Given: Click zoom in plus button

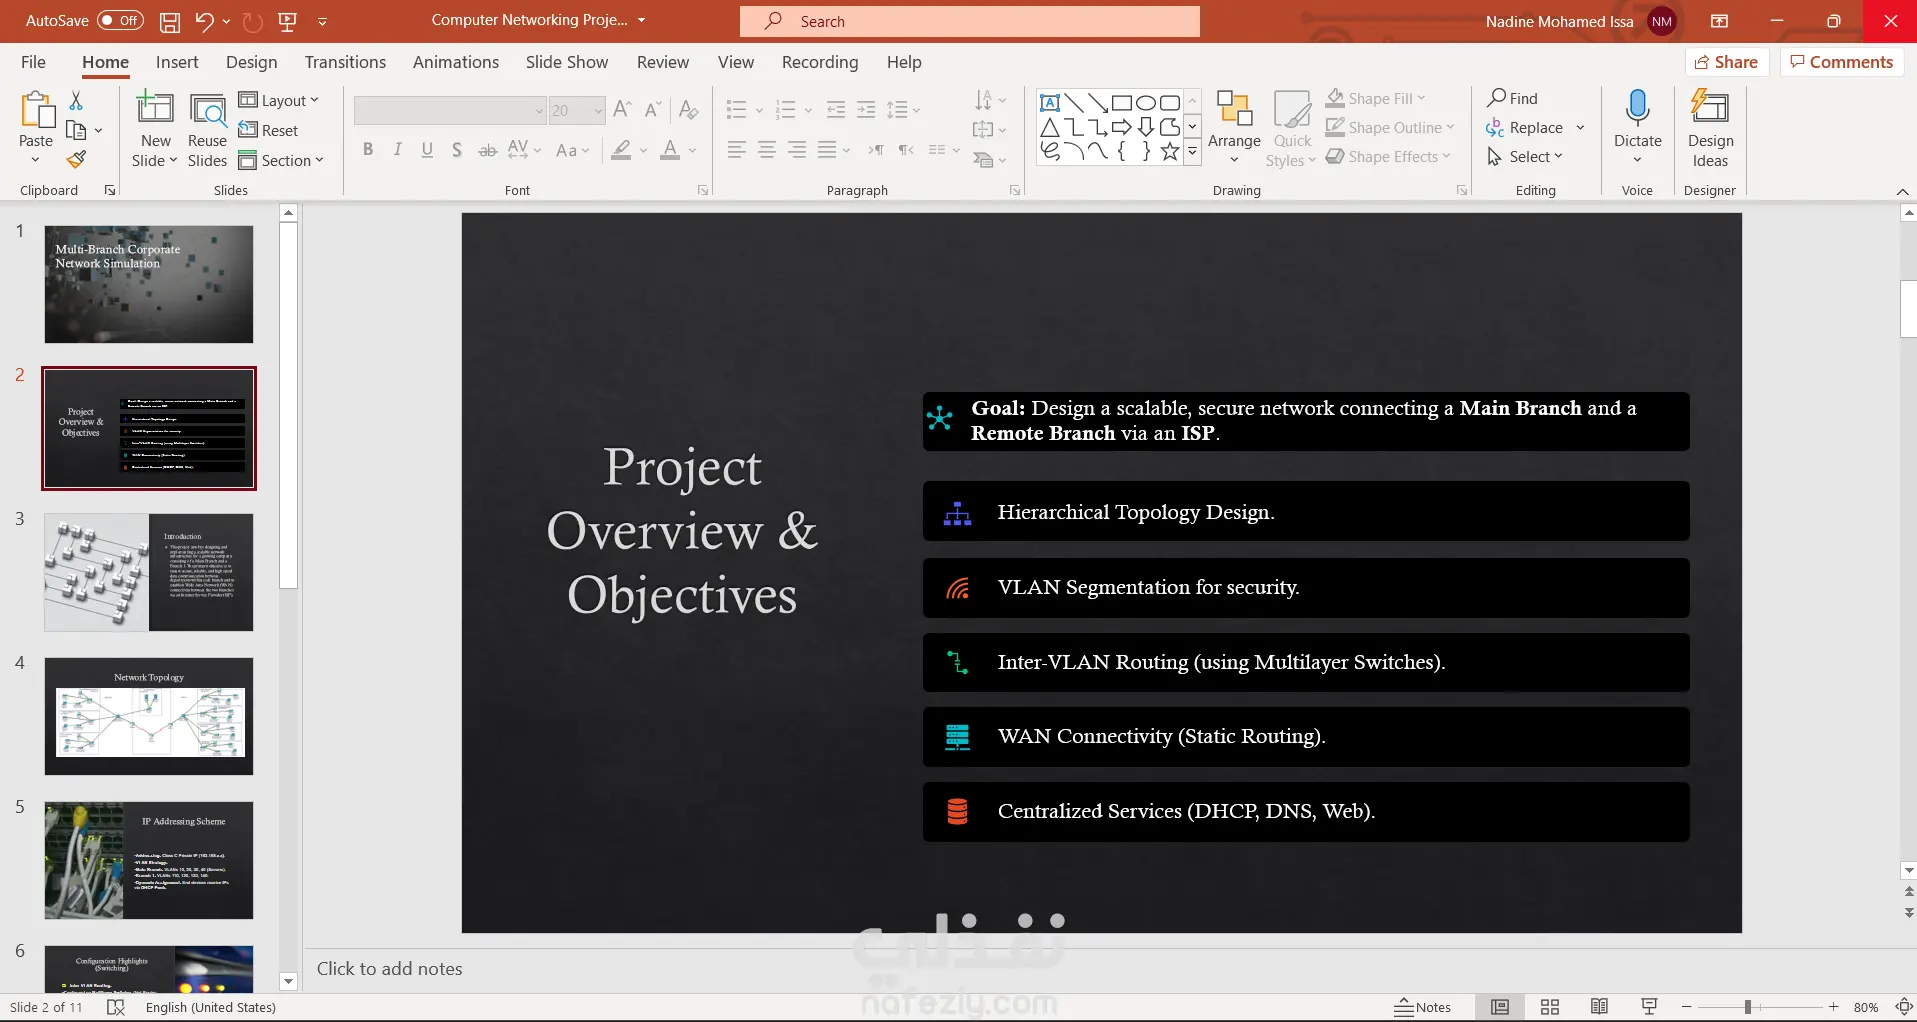Looking at the screenshot, I should coord(1833,1007).
